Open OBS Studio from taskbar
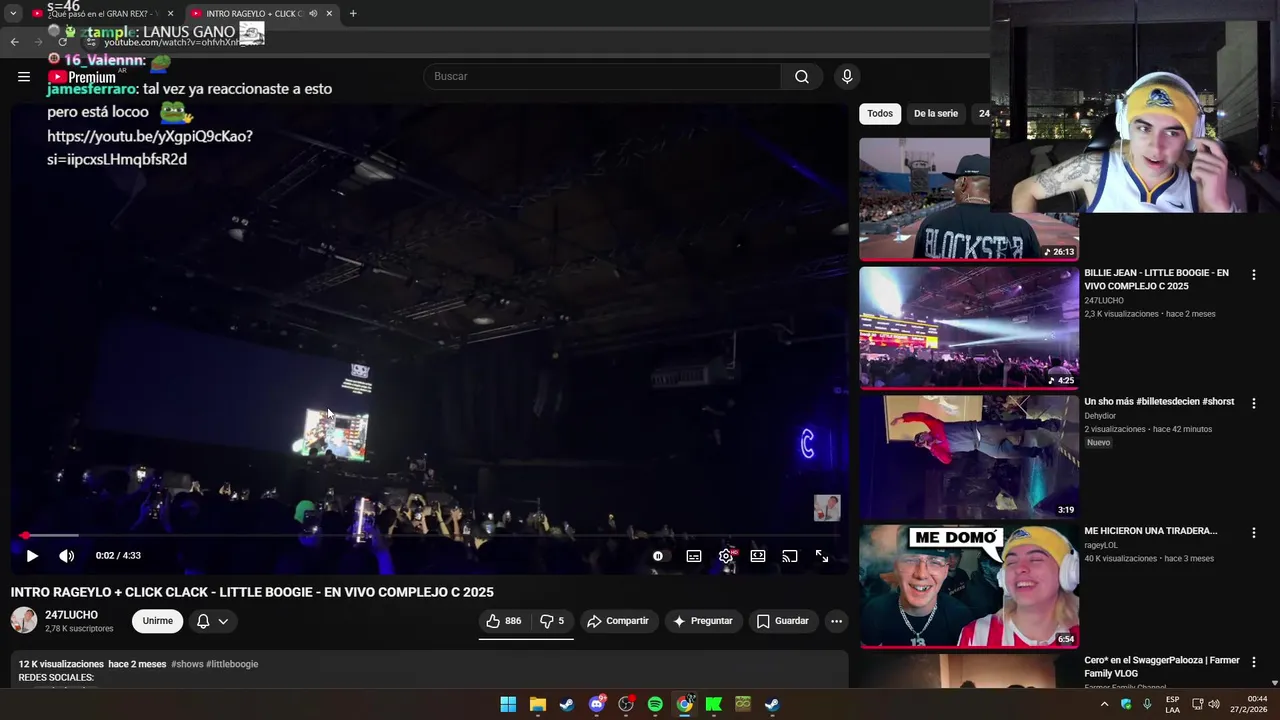This screenshot has height=720, width=1280. [626, 704]
